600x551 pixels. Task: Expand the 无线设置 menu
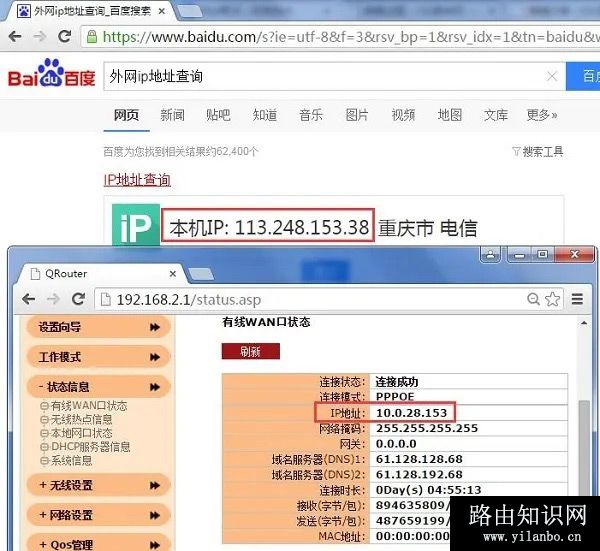(99, 486)
